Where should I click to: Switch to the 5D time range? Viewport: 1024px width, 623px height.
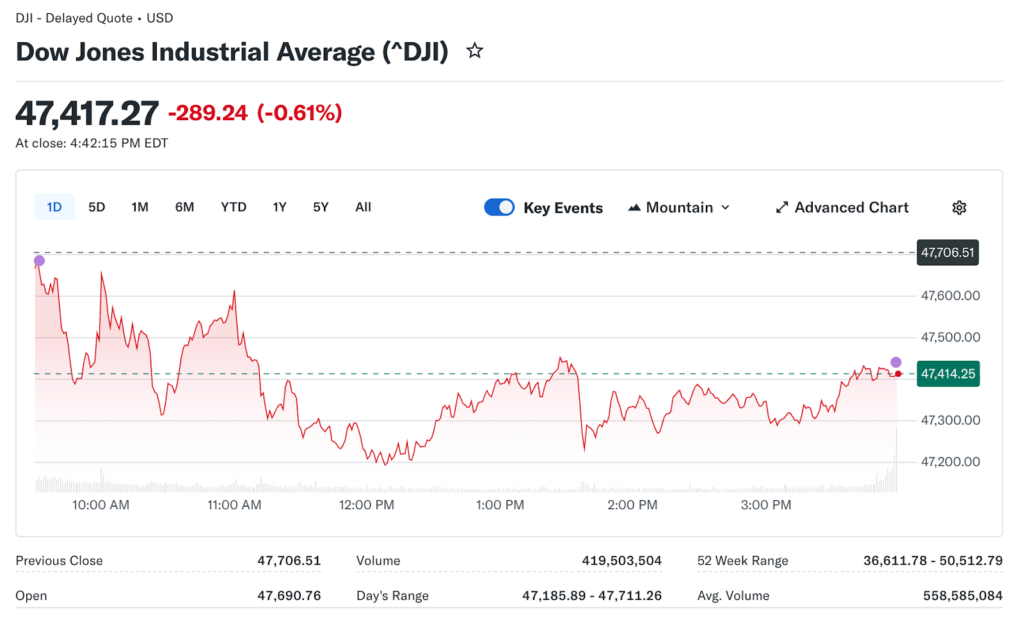click(x=97, y=207)
